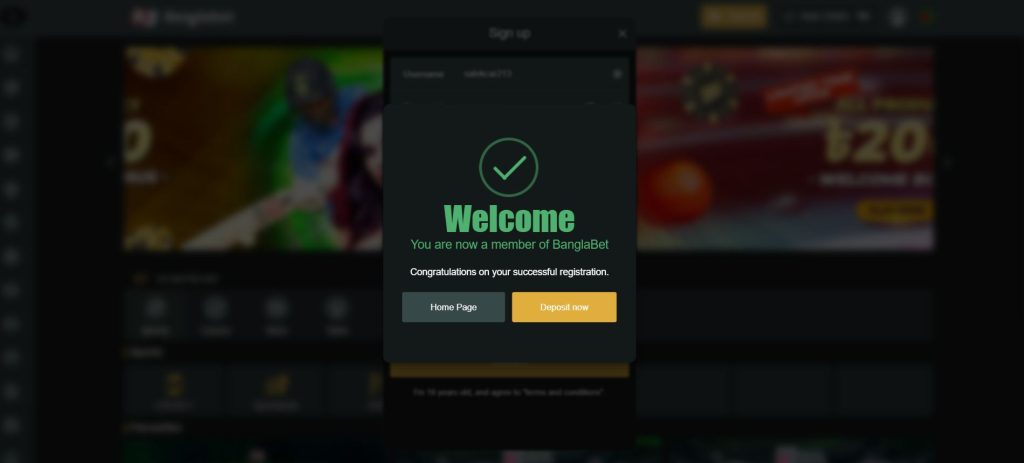Toggle the sidebar menu icon at top-left
1024x463 pixels.
tap(12, 17)
